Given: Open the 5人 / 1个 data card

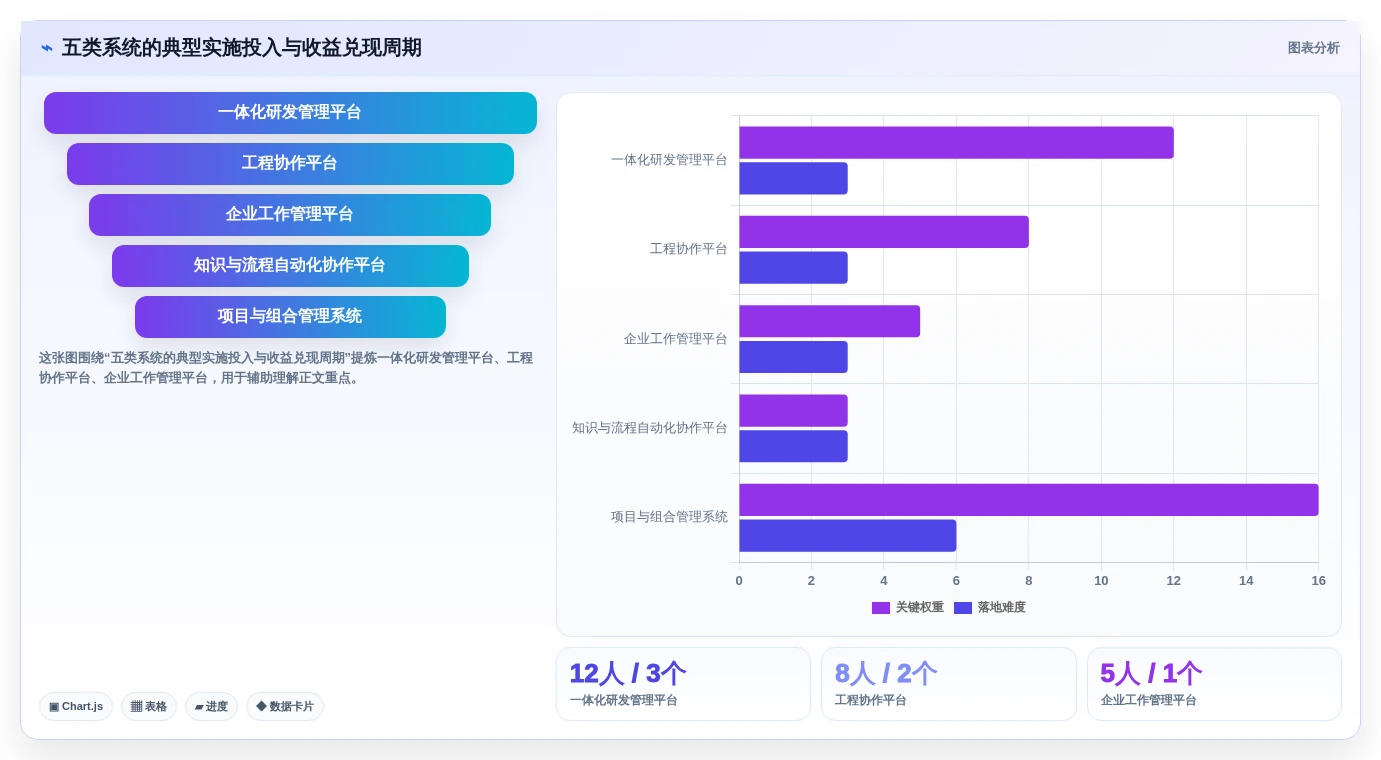Looking at the screenshot, I should pos(1214,684).
